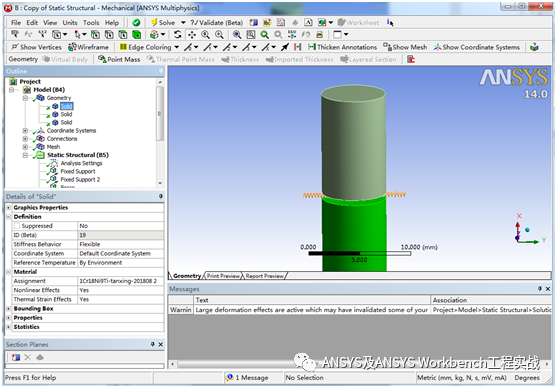Expand the Bounding Box section
This screenshot has width=557, height=388.
point(9,308)
